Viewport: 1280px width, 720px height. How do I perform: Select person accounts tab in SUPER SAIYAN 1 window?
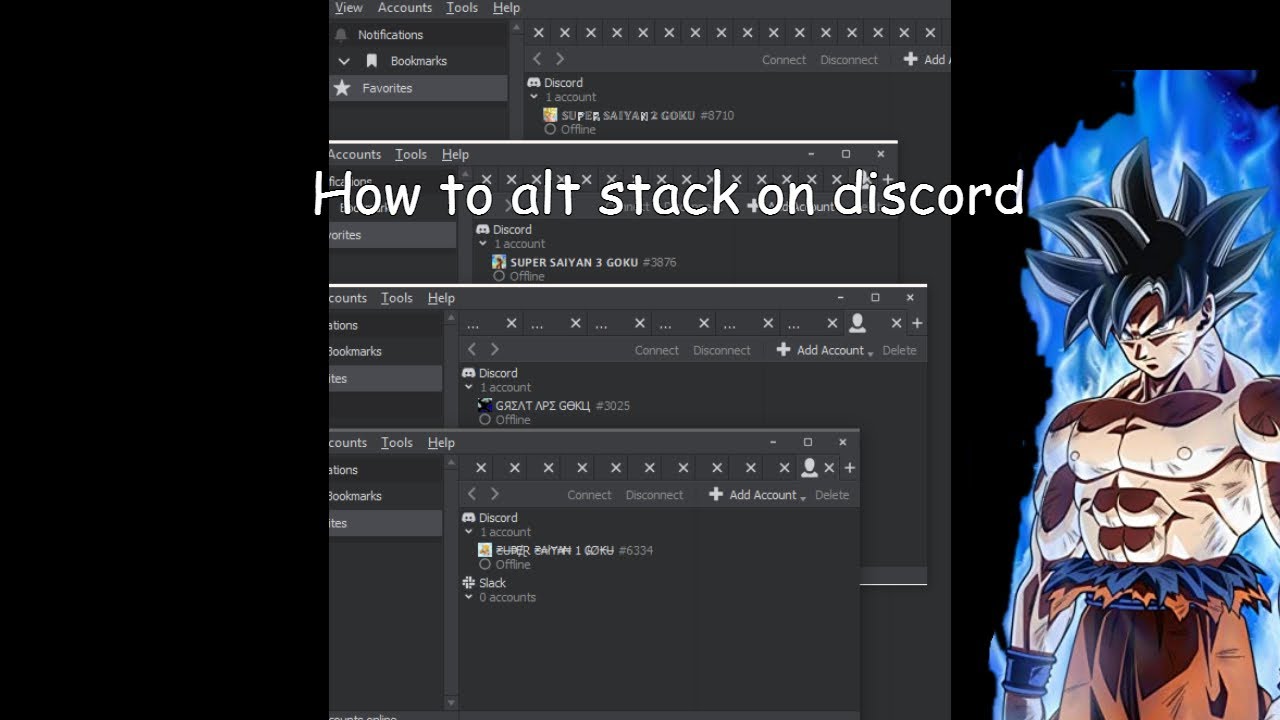(809, 468)
